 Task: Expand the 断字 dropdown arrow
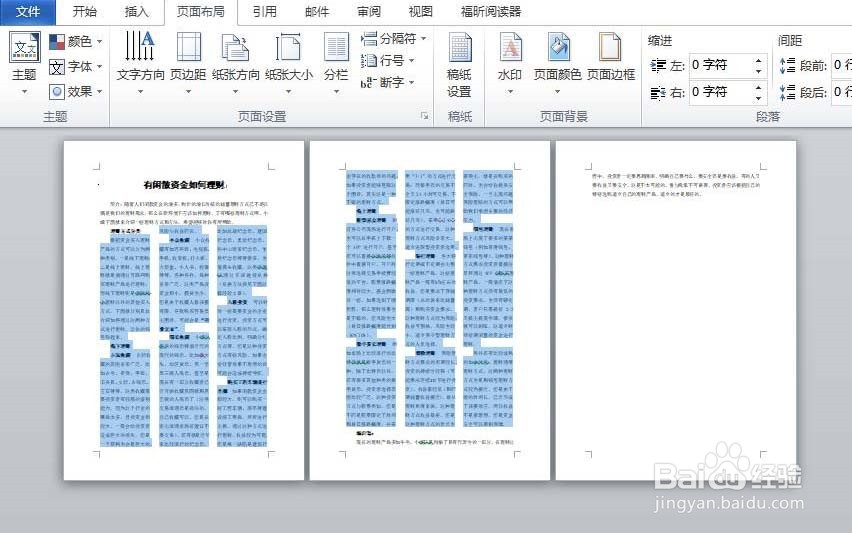click(x=411, y=83)
